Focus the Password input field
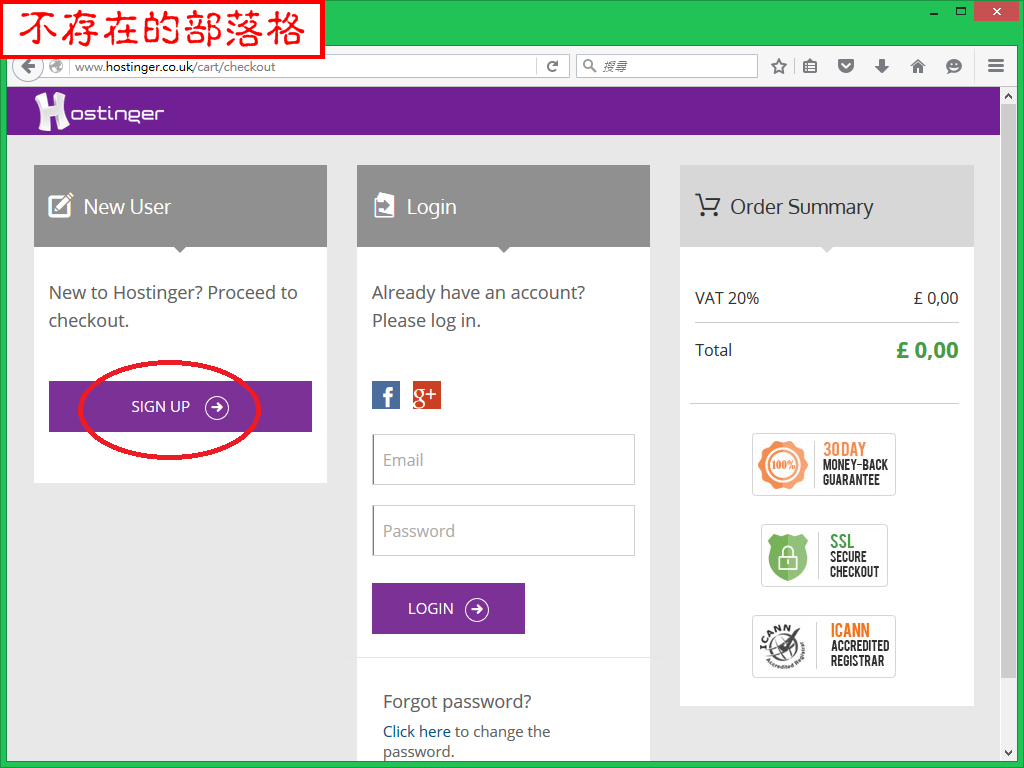Viewport: 1024px width, 768px height. tap(504, 530)
